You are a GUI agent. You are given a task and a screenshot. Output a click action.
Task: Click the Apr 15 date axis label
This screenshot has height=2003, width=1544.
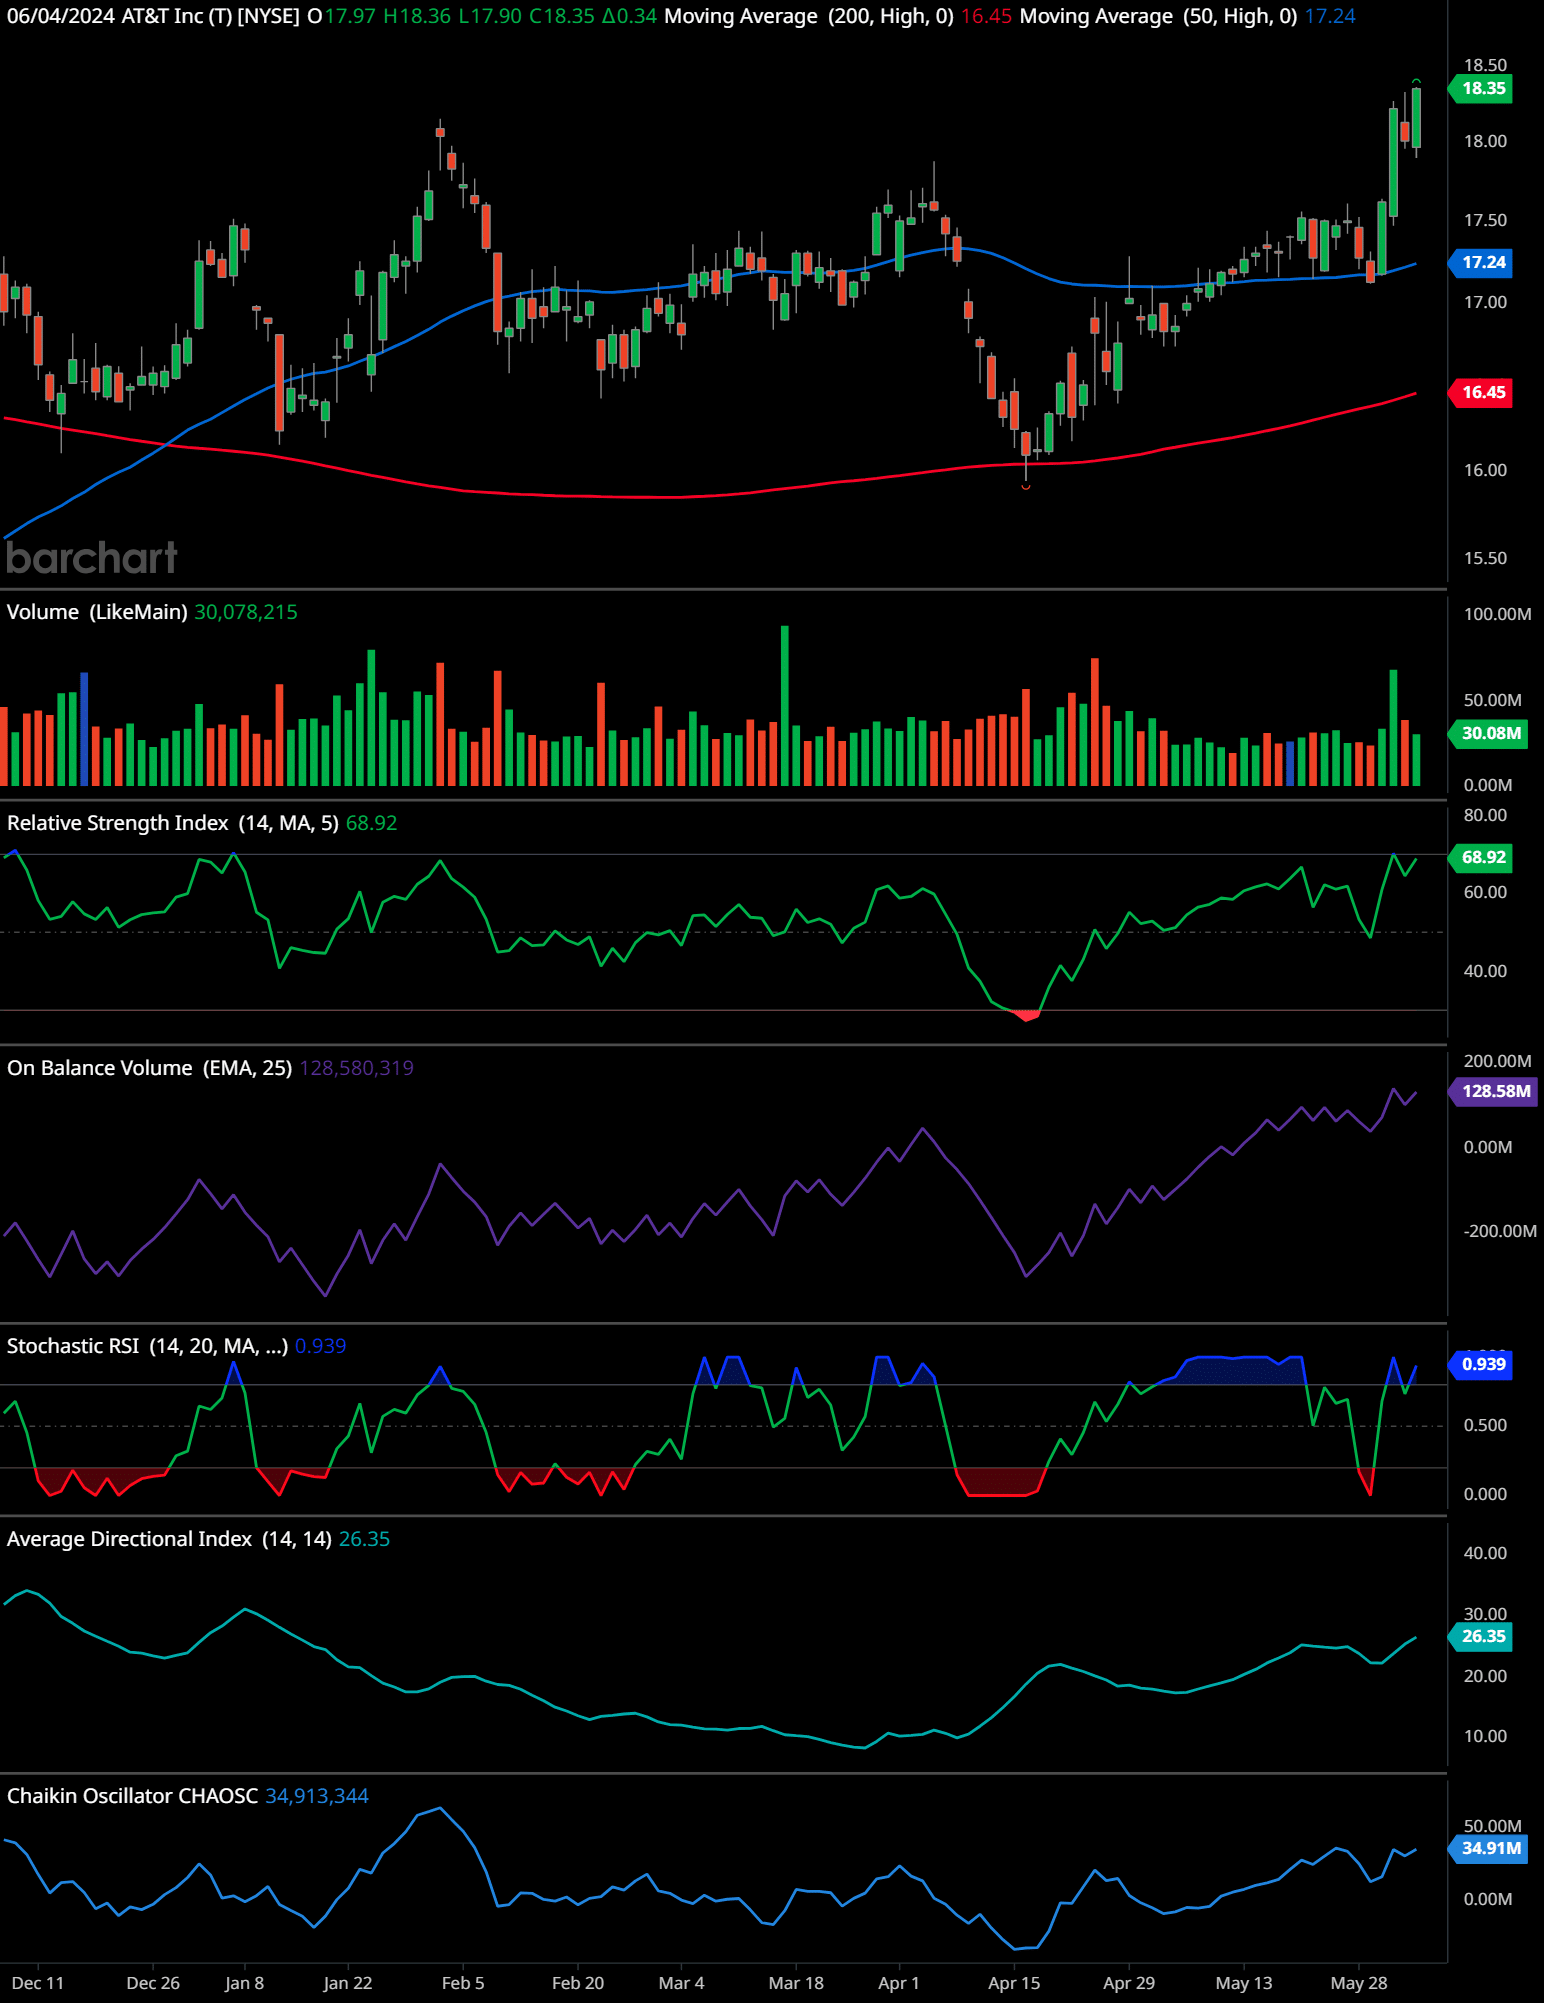click(1014, 1983)
